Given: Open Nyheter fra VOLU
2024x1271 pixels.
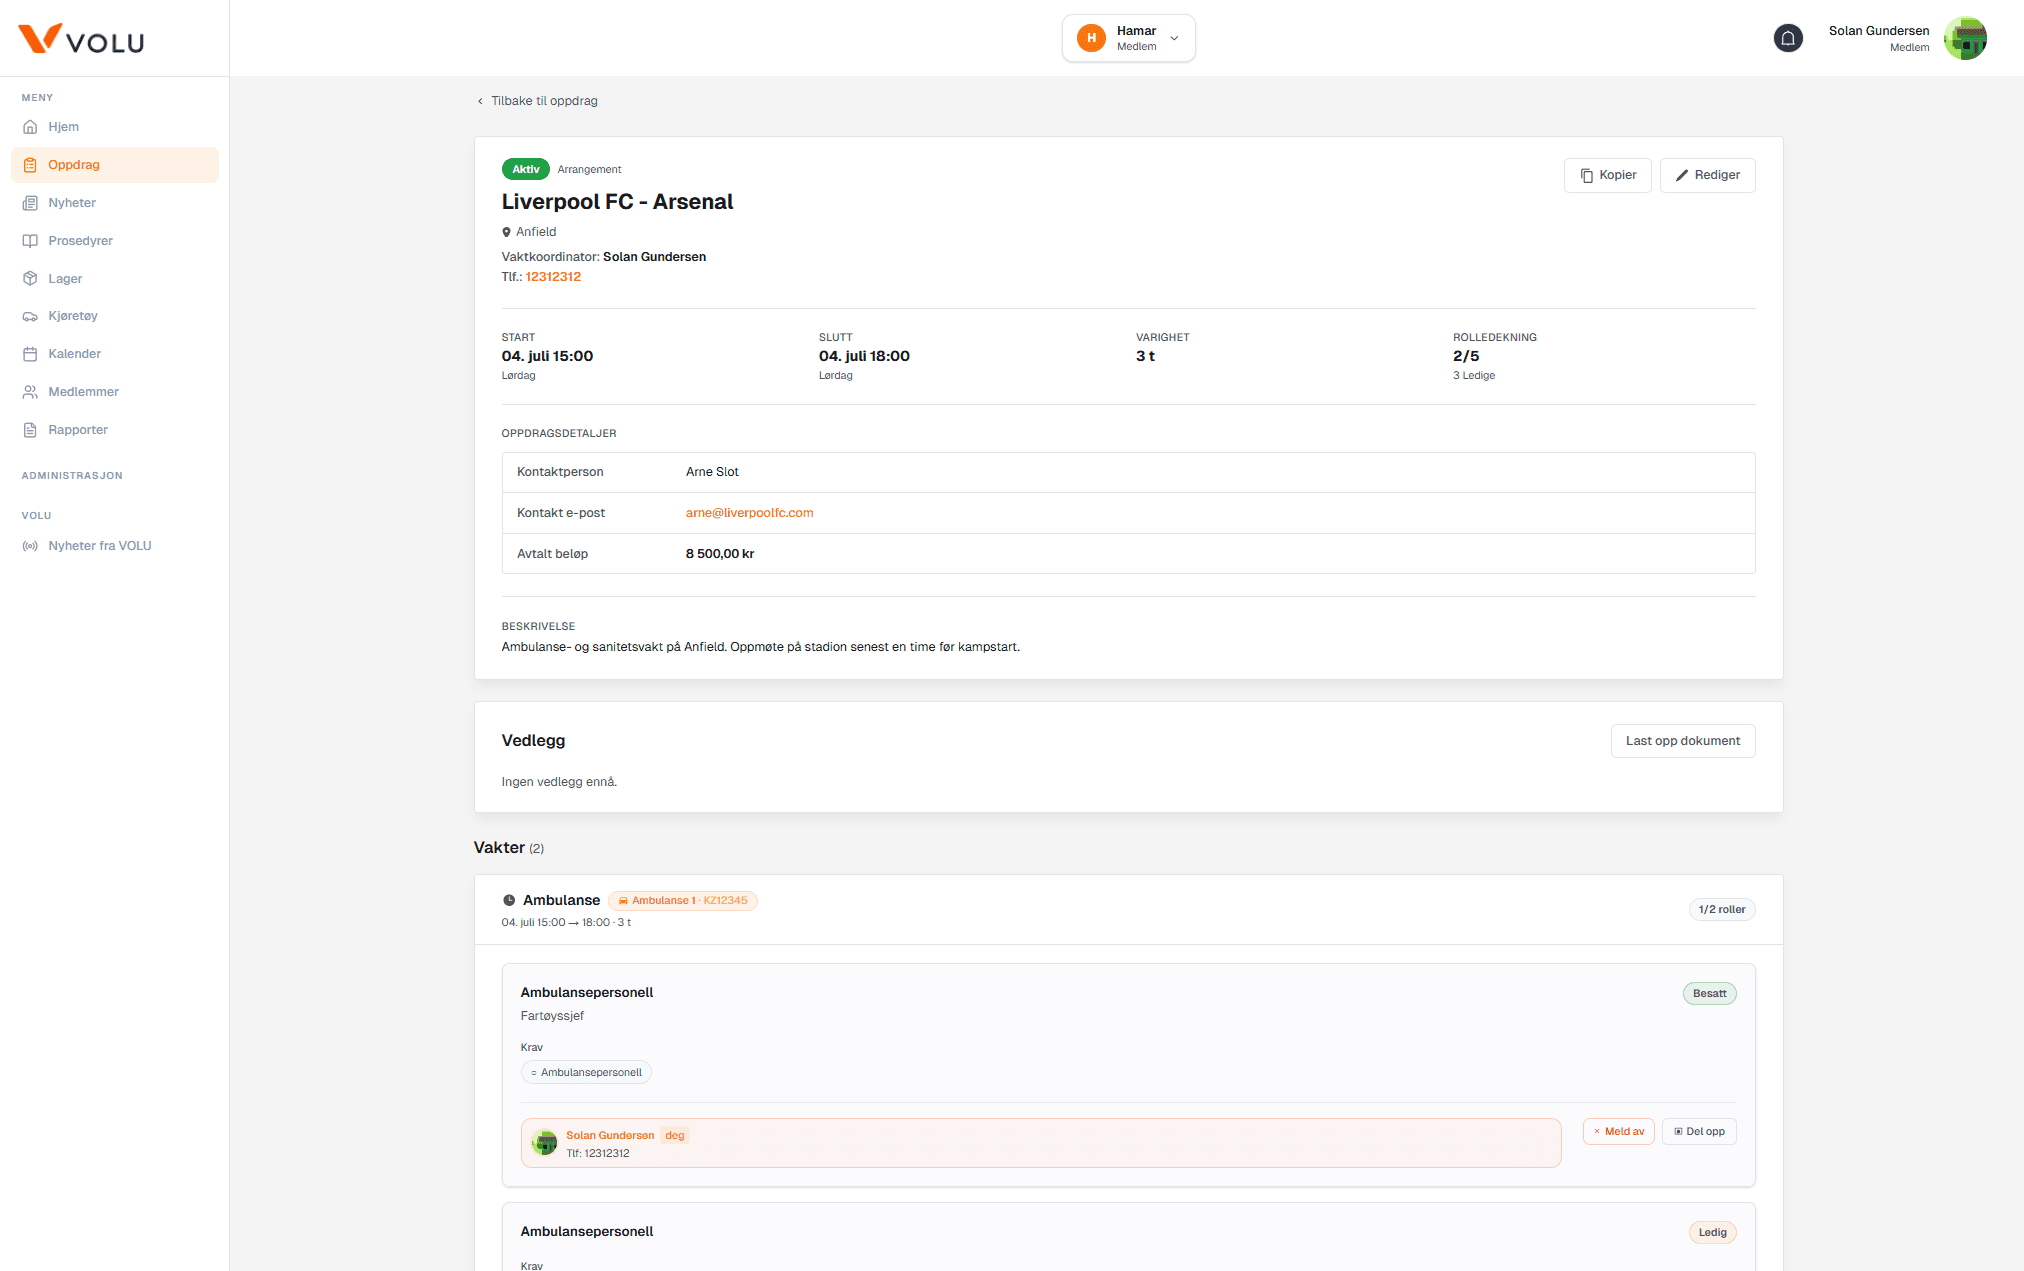Looking at the screenshot, I should pyautogui.click(x=115, y=546).
